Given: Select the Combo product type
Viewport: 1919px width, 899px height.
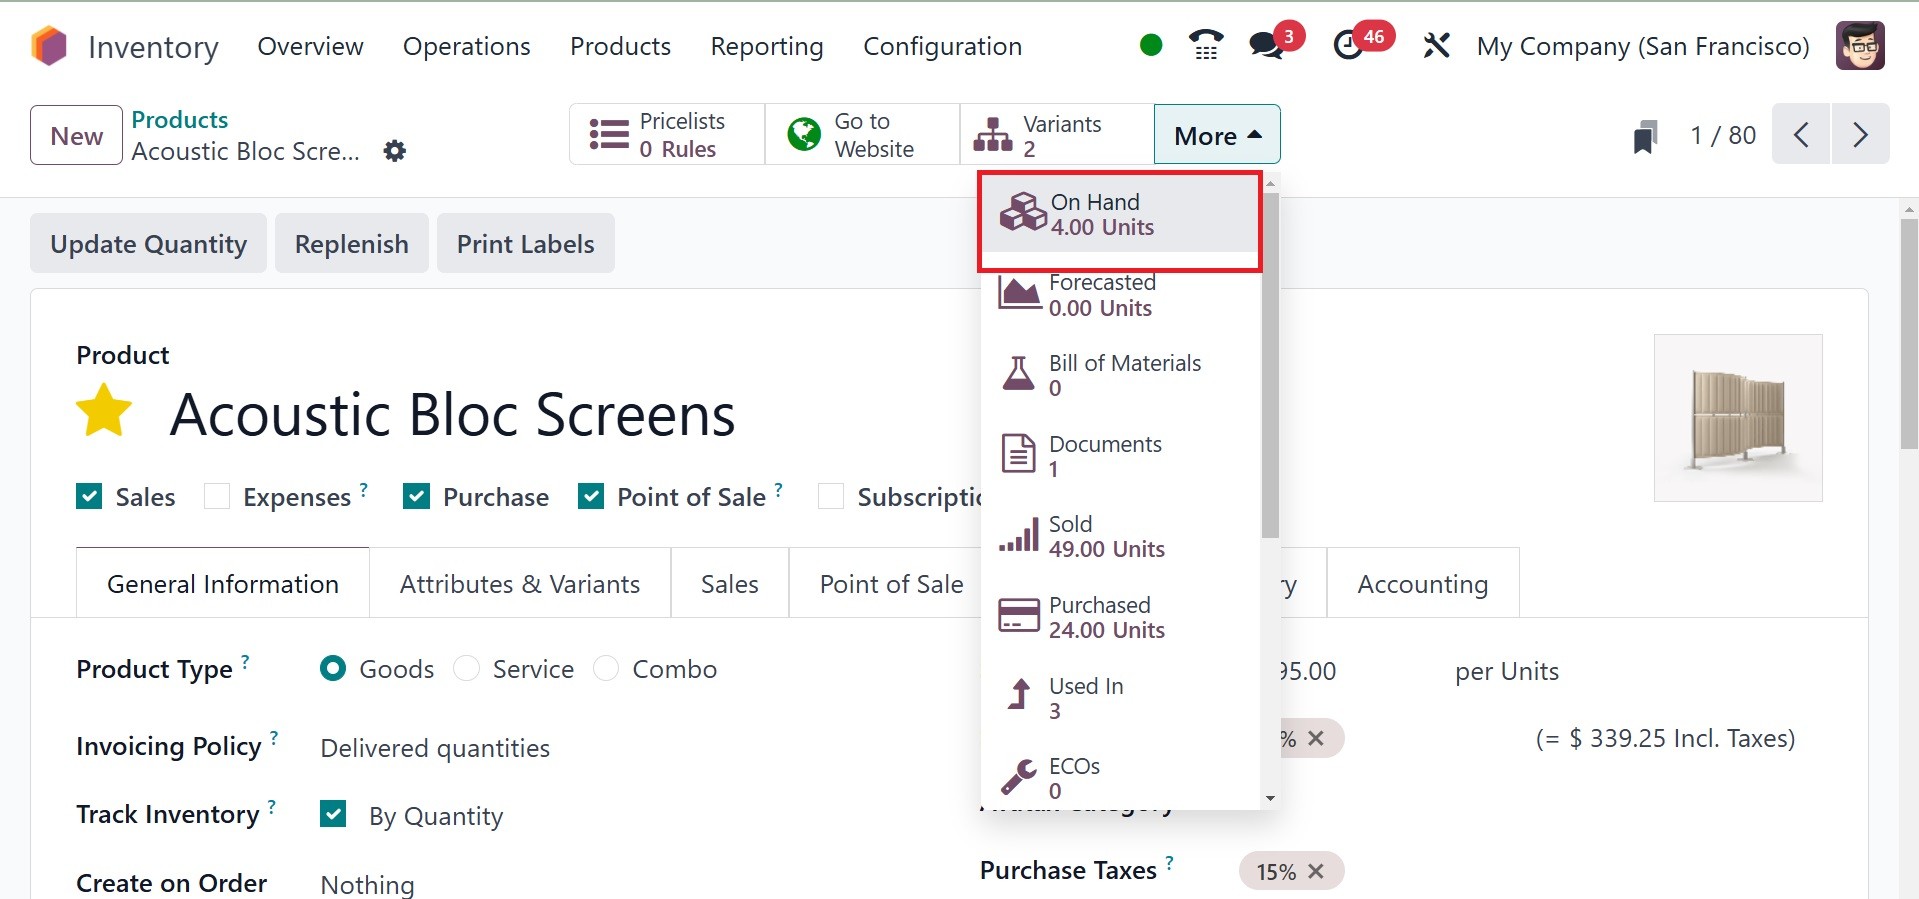Looking at the screenshot, I should (606, 668).
